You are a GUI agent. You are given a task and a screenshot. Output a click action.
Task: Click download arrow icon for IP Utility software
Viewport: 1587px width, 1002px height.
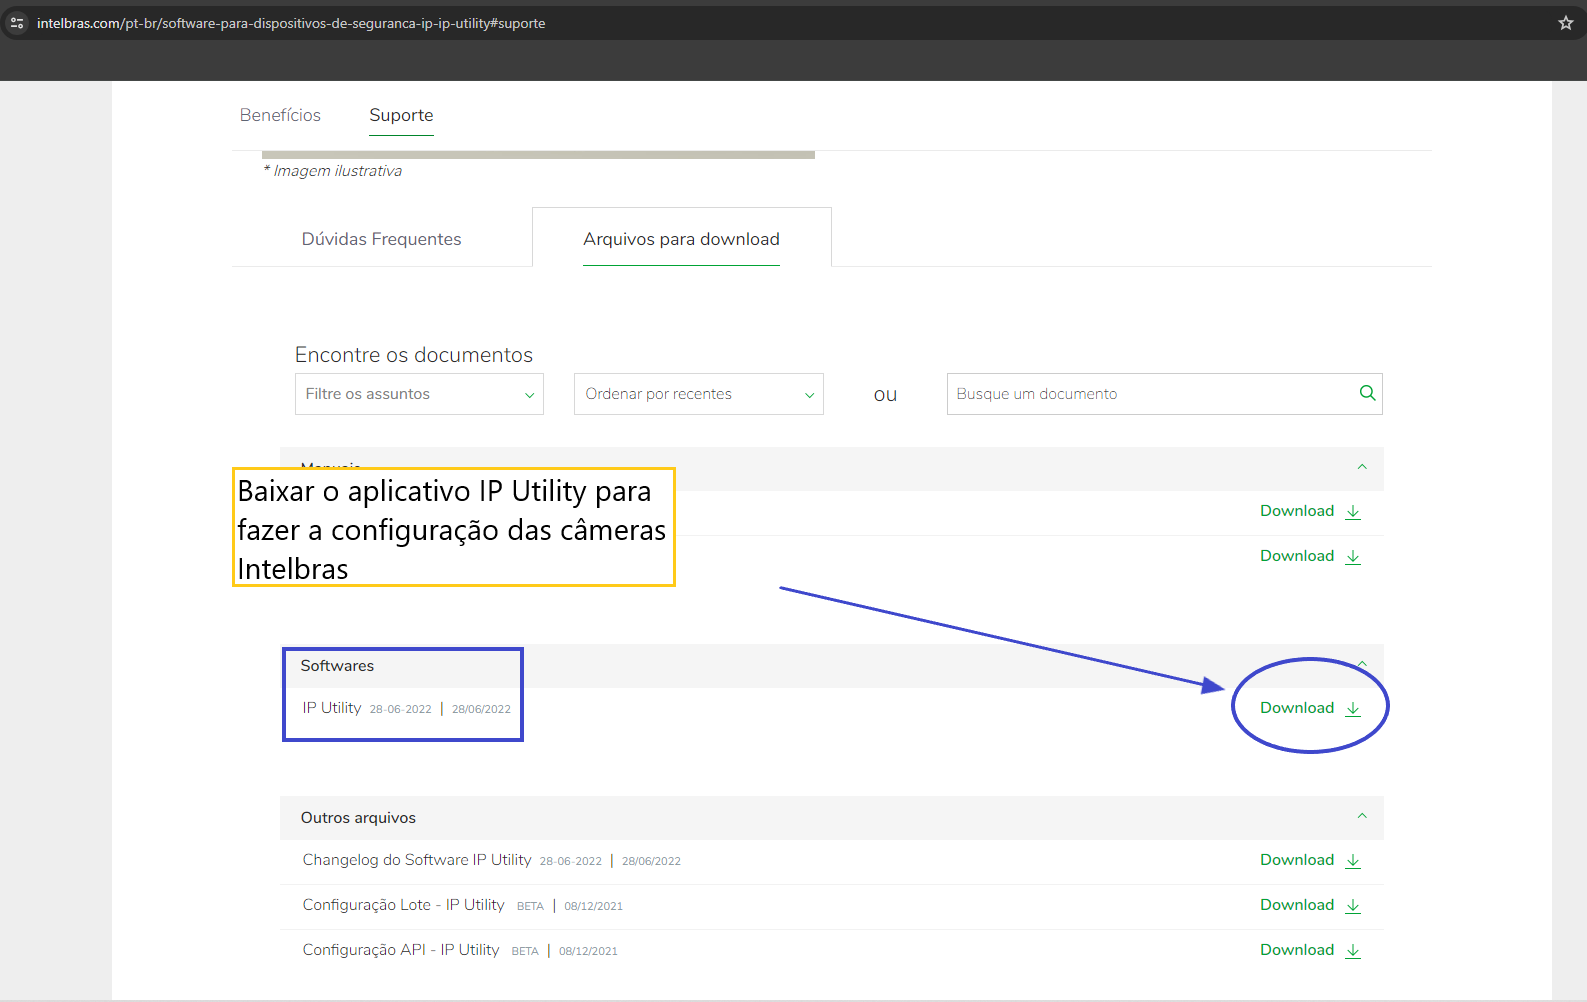pos(1353,708)
